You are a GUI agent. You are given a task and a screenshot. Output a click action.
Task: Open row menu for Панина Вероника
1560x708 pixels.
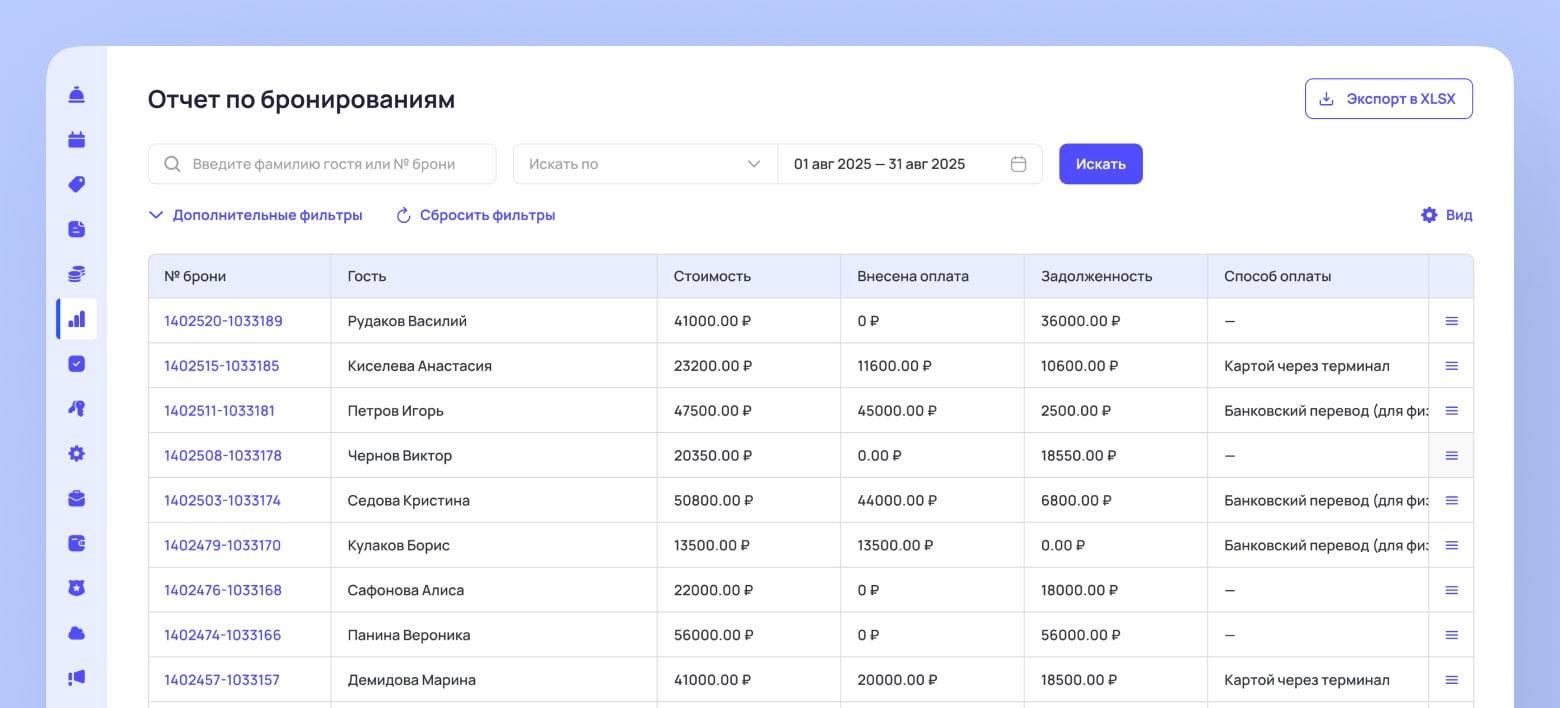pos(1451,635)
